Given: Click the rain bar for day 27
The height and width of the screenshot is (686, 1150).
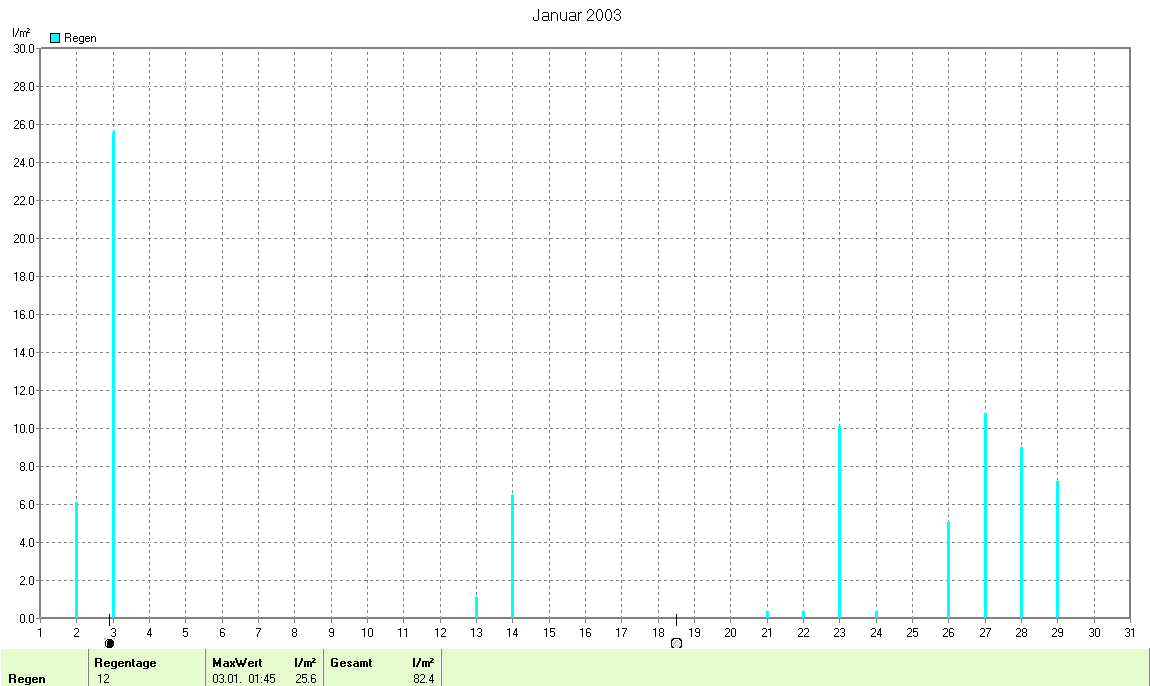Looking at the screenshot, I should point(985,515).
